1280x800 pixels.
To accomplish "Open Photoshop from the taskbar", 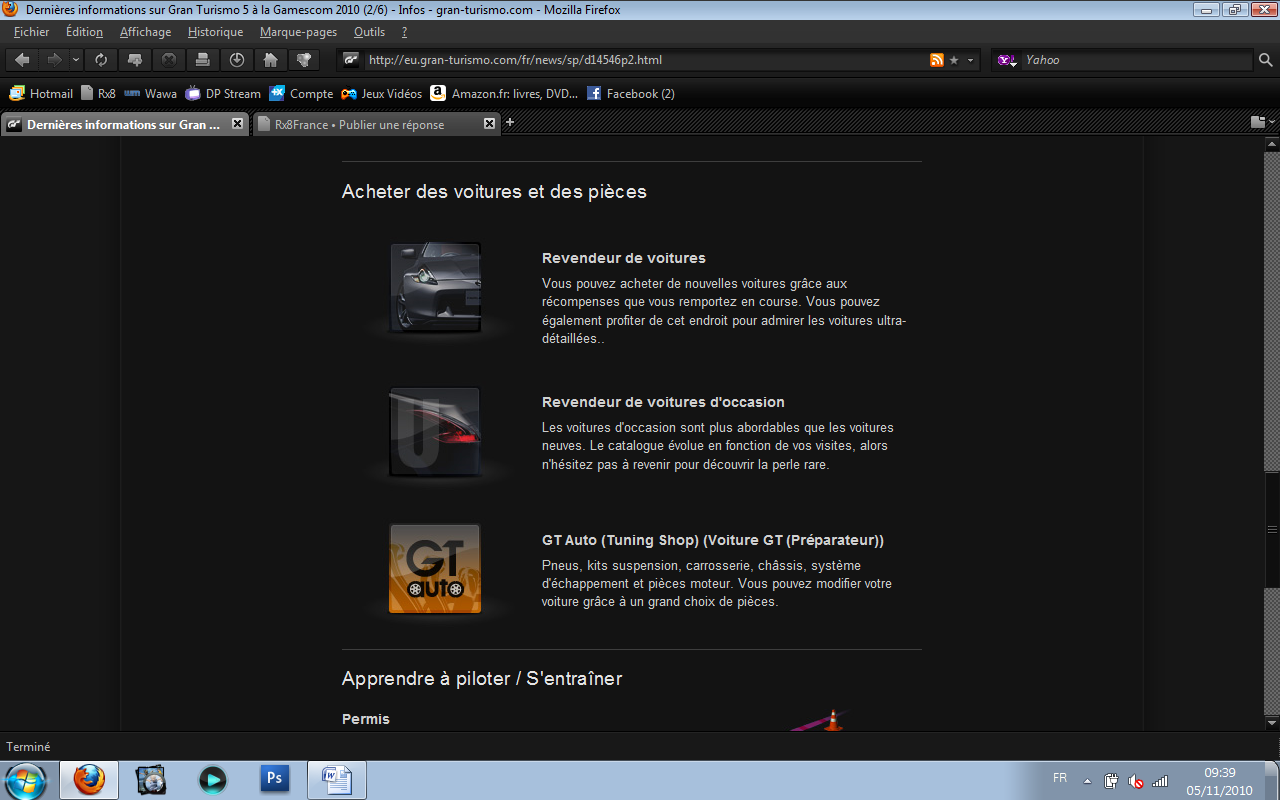I will coord(274,779).
